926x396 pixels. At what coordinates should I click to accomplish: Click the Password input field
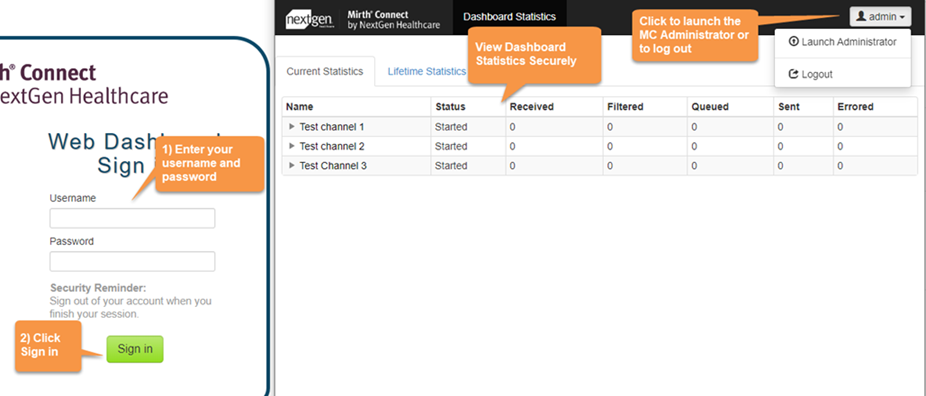(x=132, y=261)
